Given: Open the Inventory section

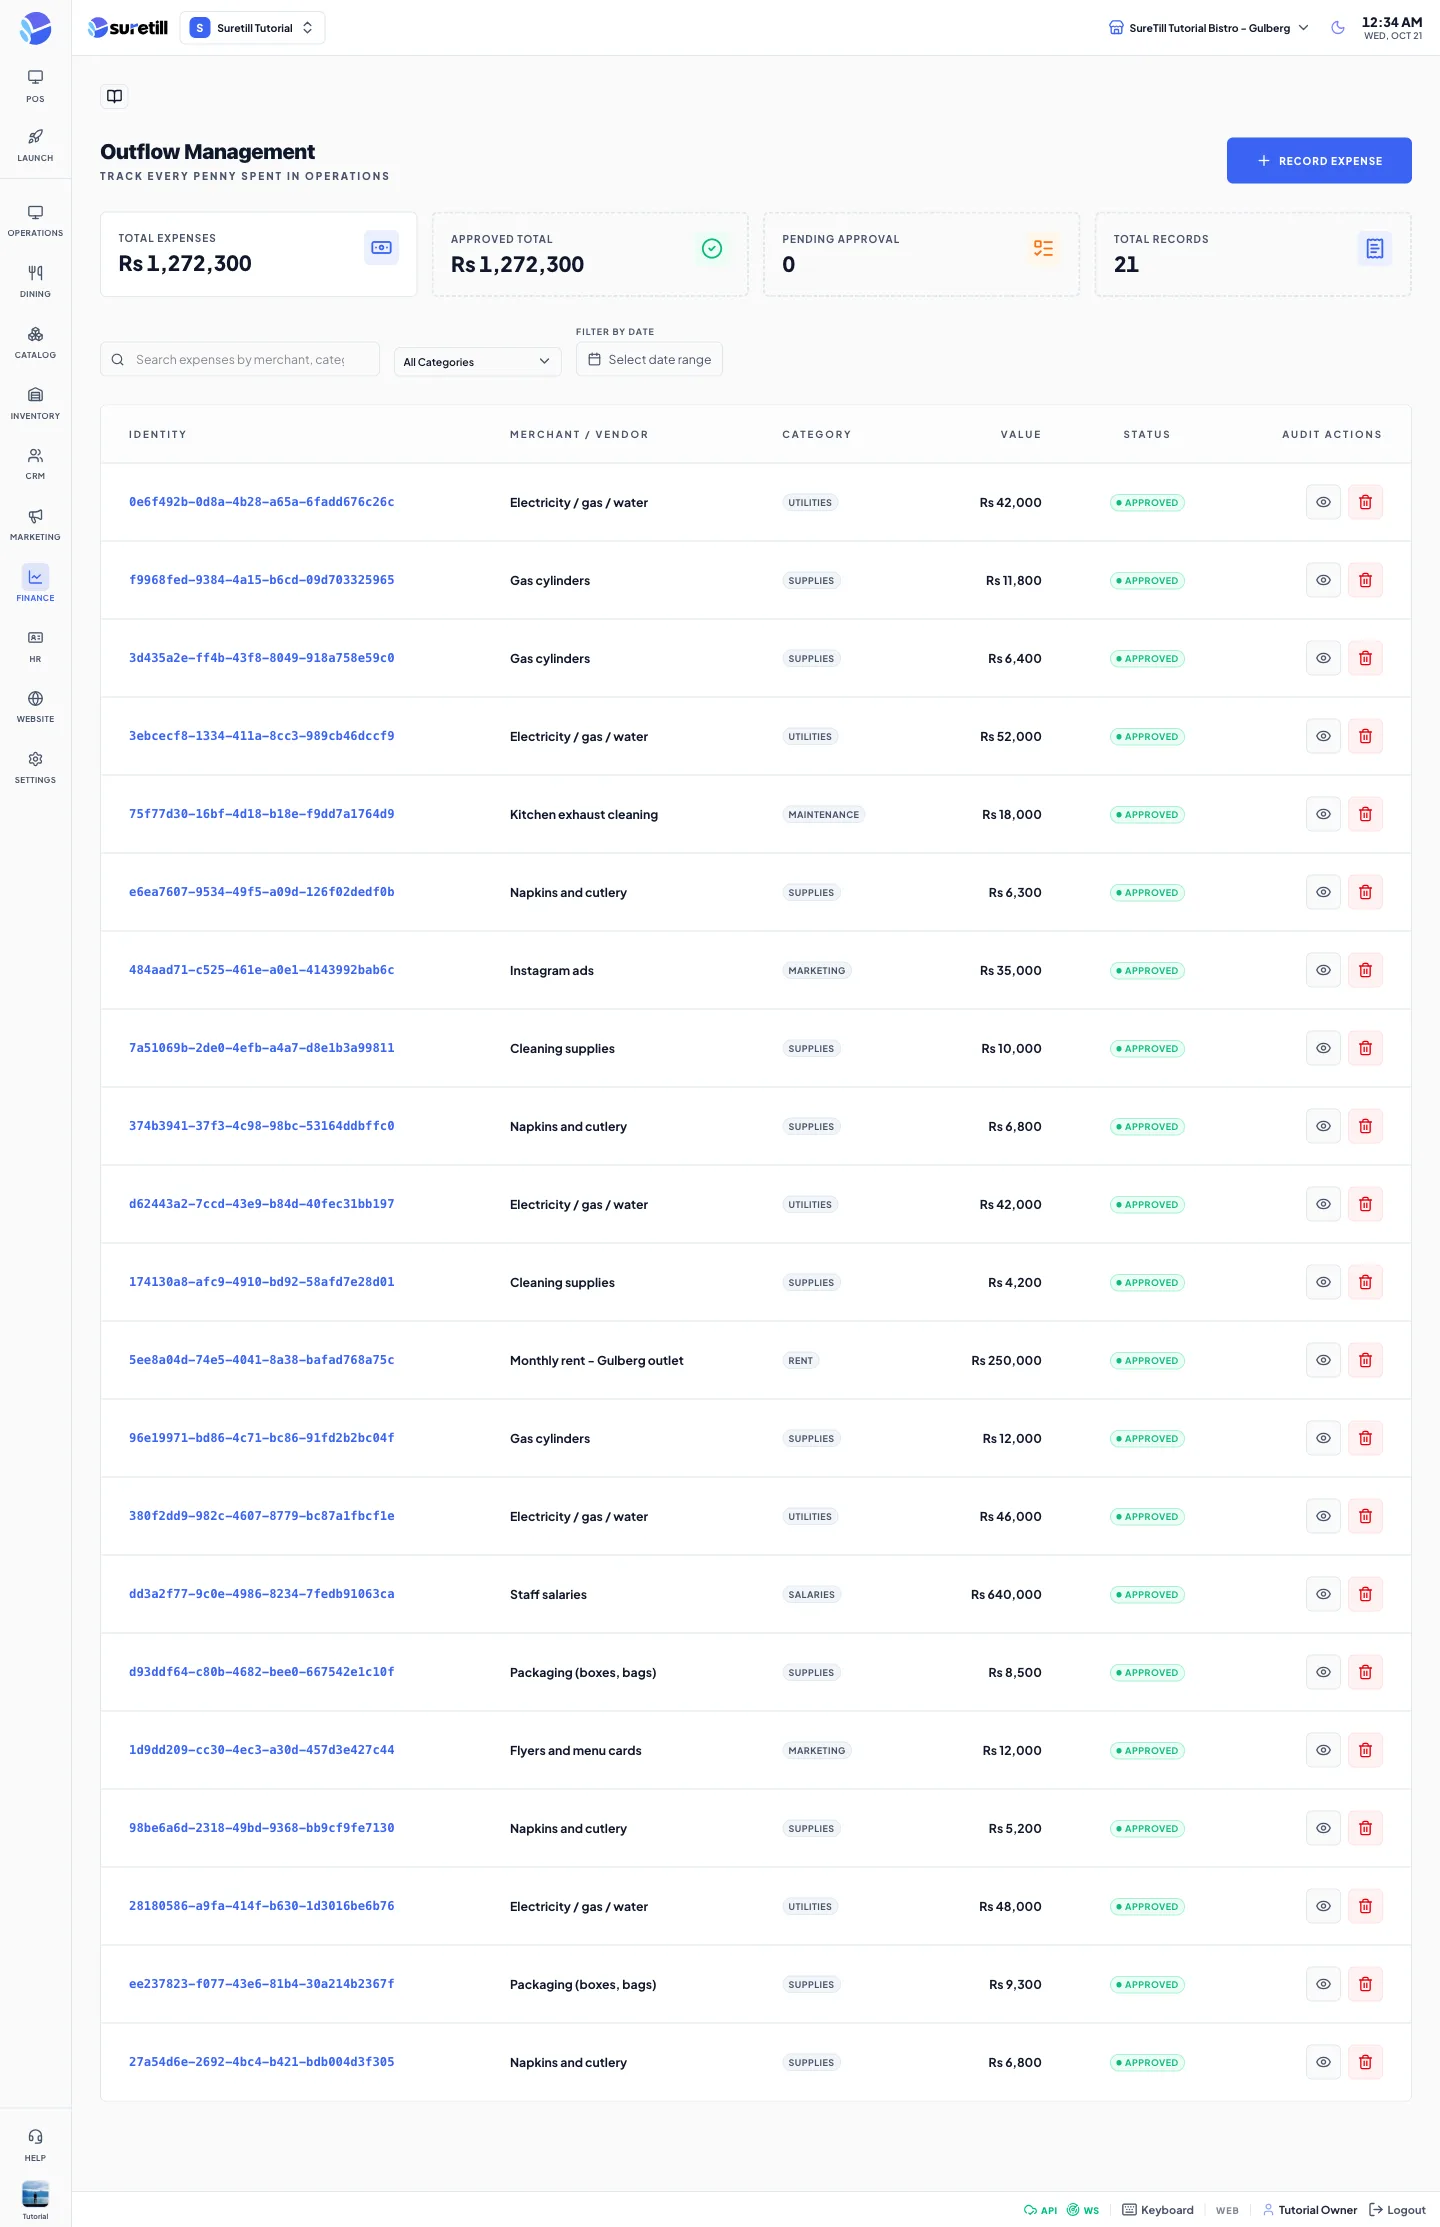Looking at the screenshot, I should click(x=35, y=404).
